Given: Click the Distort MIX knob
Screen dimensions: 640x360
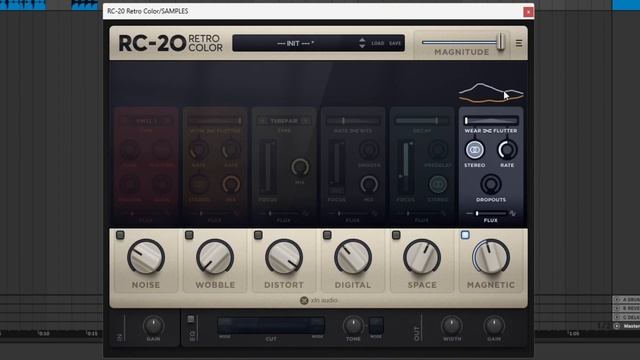Looking at the screenshot, I should tap(300, 167).
